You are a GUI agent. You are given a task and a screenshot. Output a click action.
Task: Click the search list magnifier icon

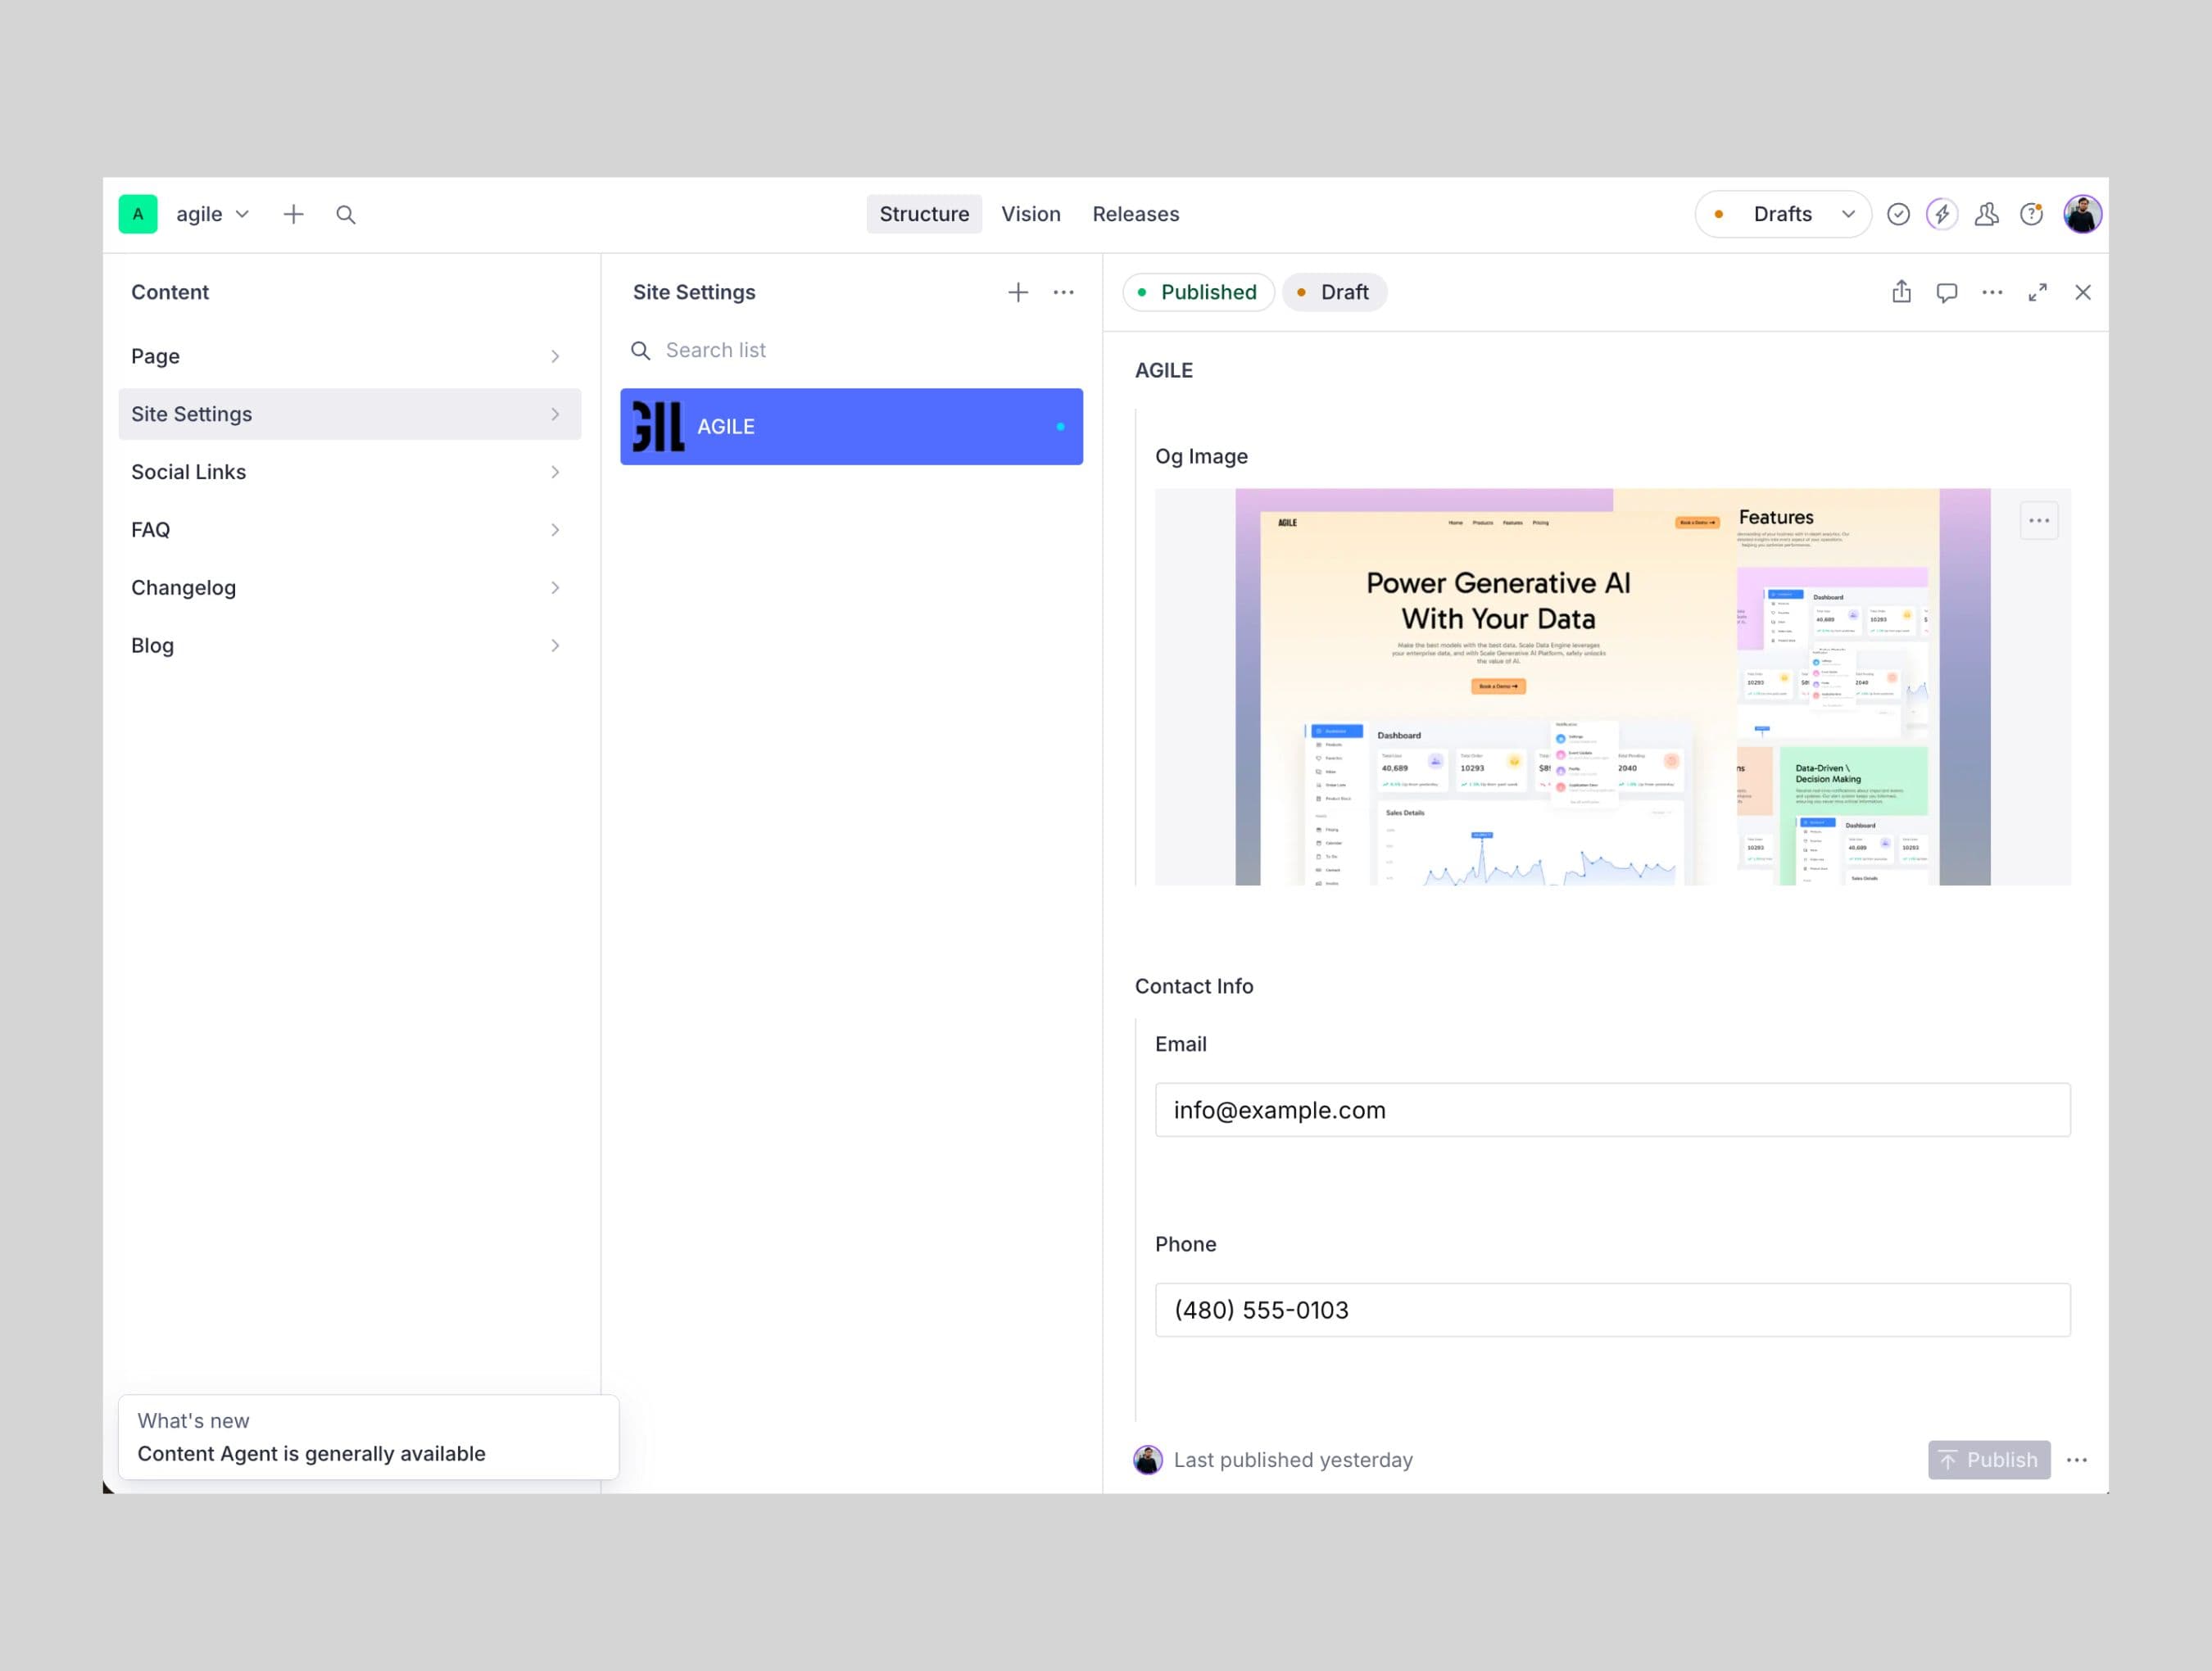coord(641,350)
